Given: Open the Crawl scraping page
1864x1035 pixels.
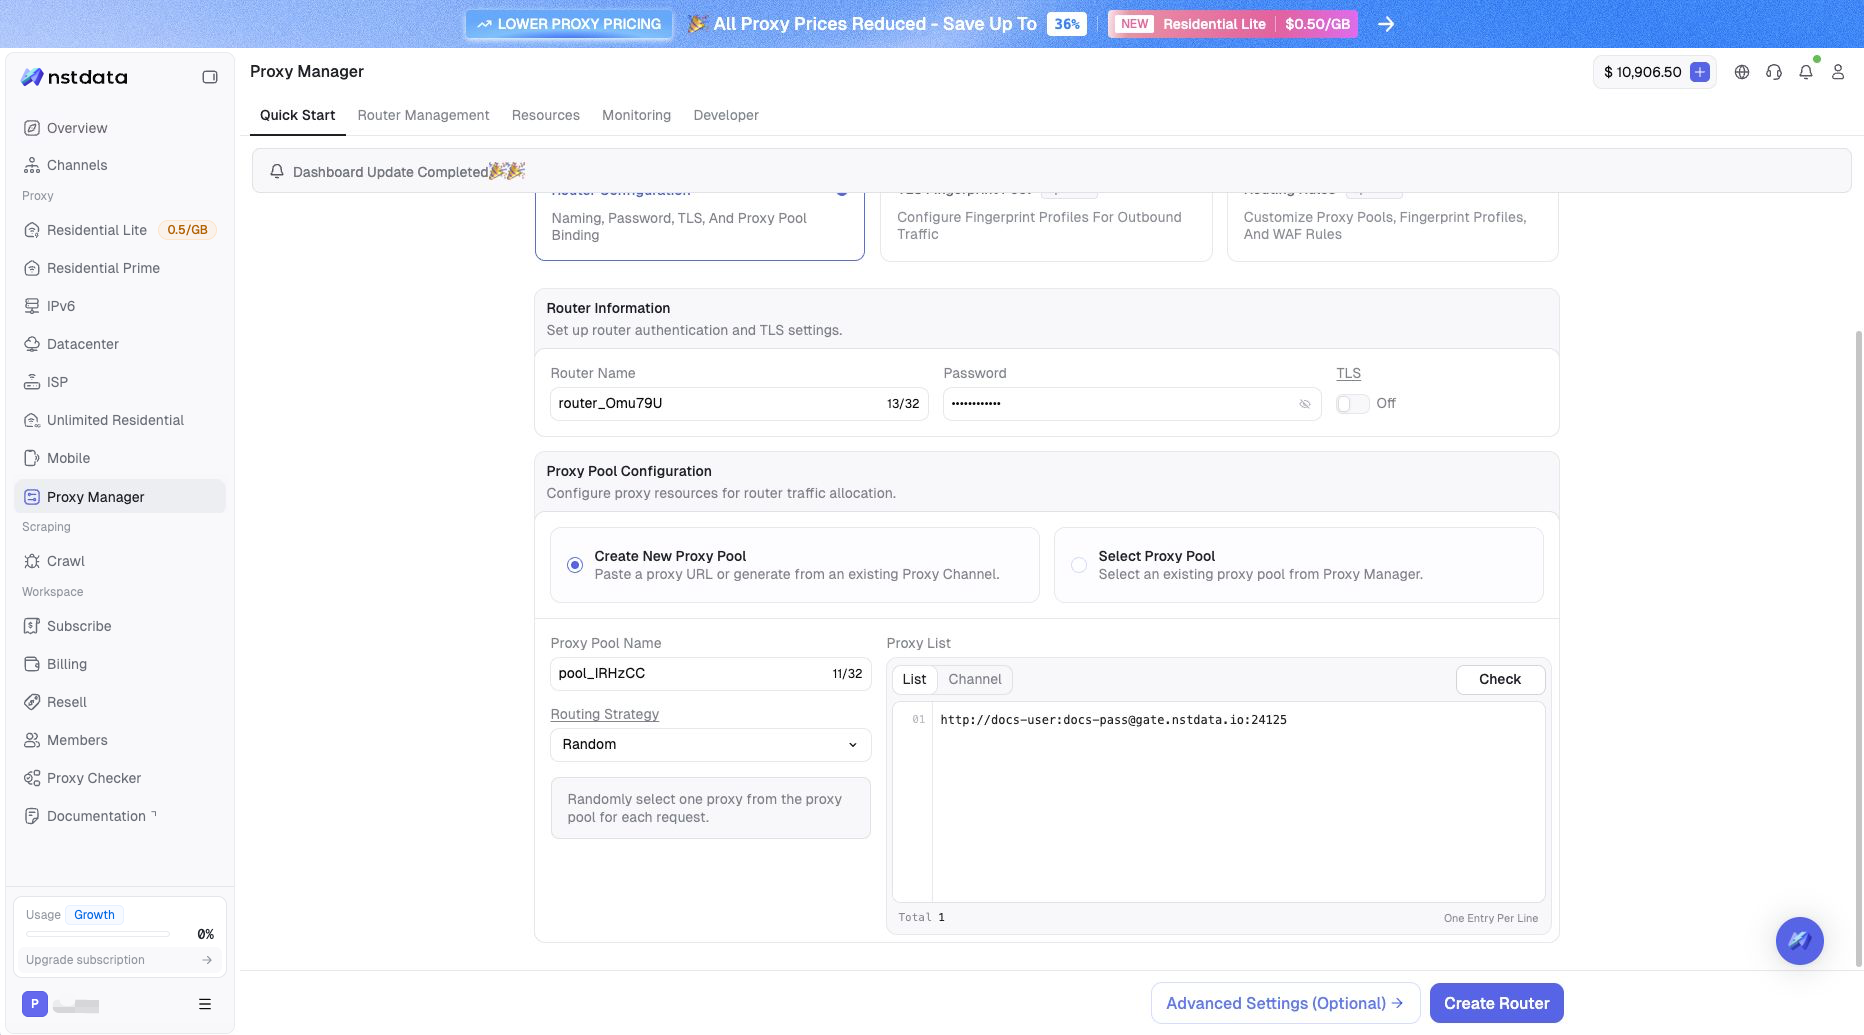Looking at the screenshot, I should click(x=120, y=561).
